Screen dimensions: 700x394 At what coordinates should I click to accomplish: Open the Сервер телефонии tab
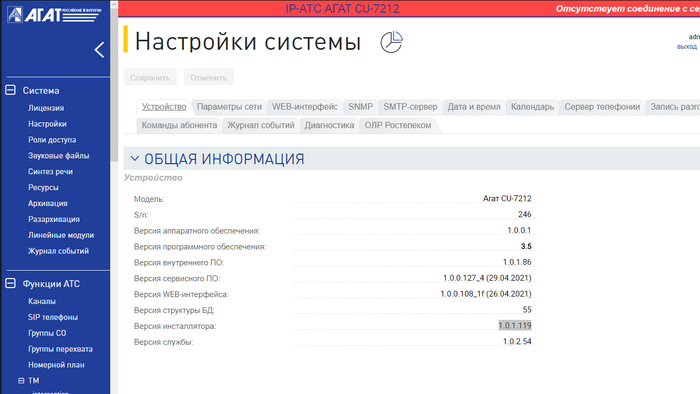coord(602,107)
